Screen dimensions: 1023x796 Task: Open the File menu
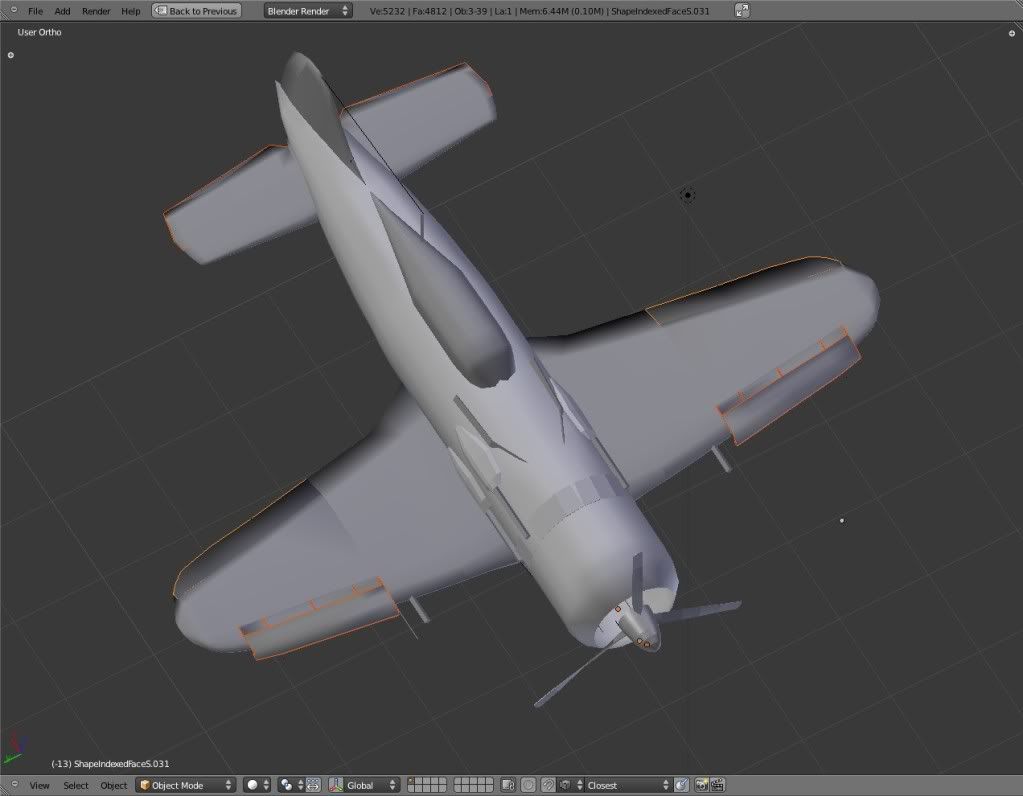coord(35,11)
